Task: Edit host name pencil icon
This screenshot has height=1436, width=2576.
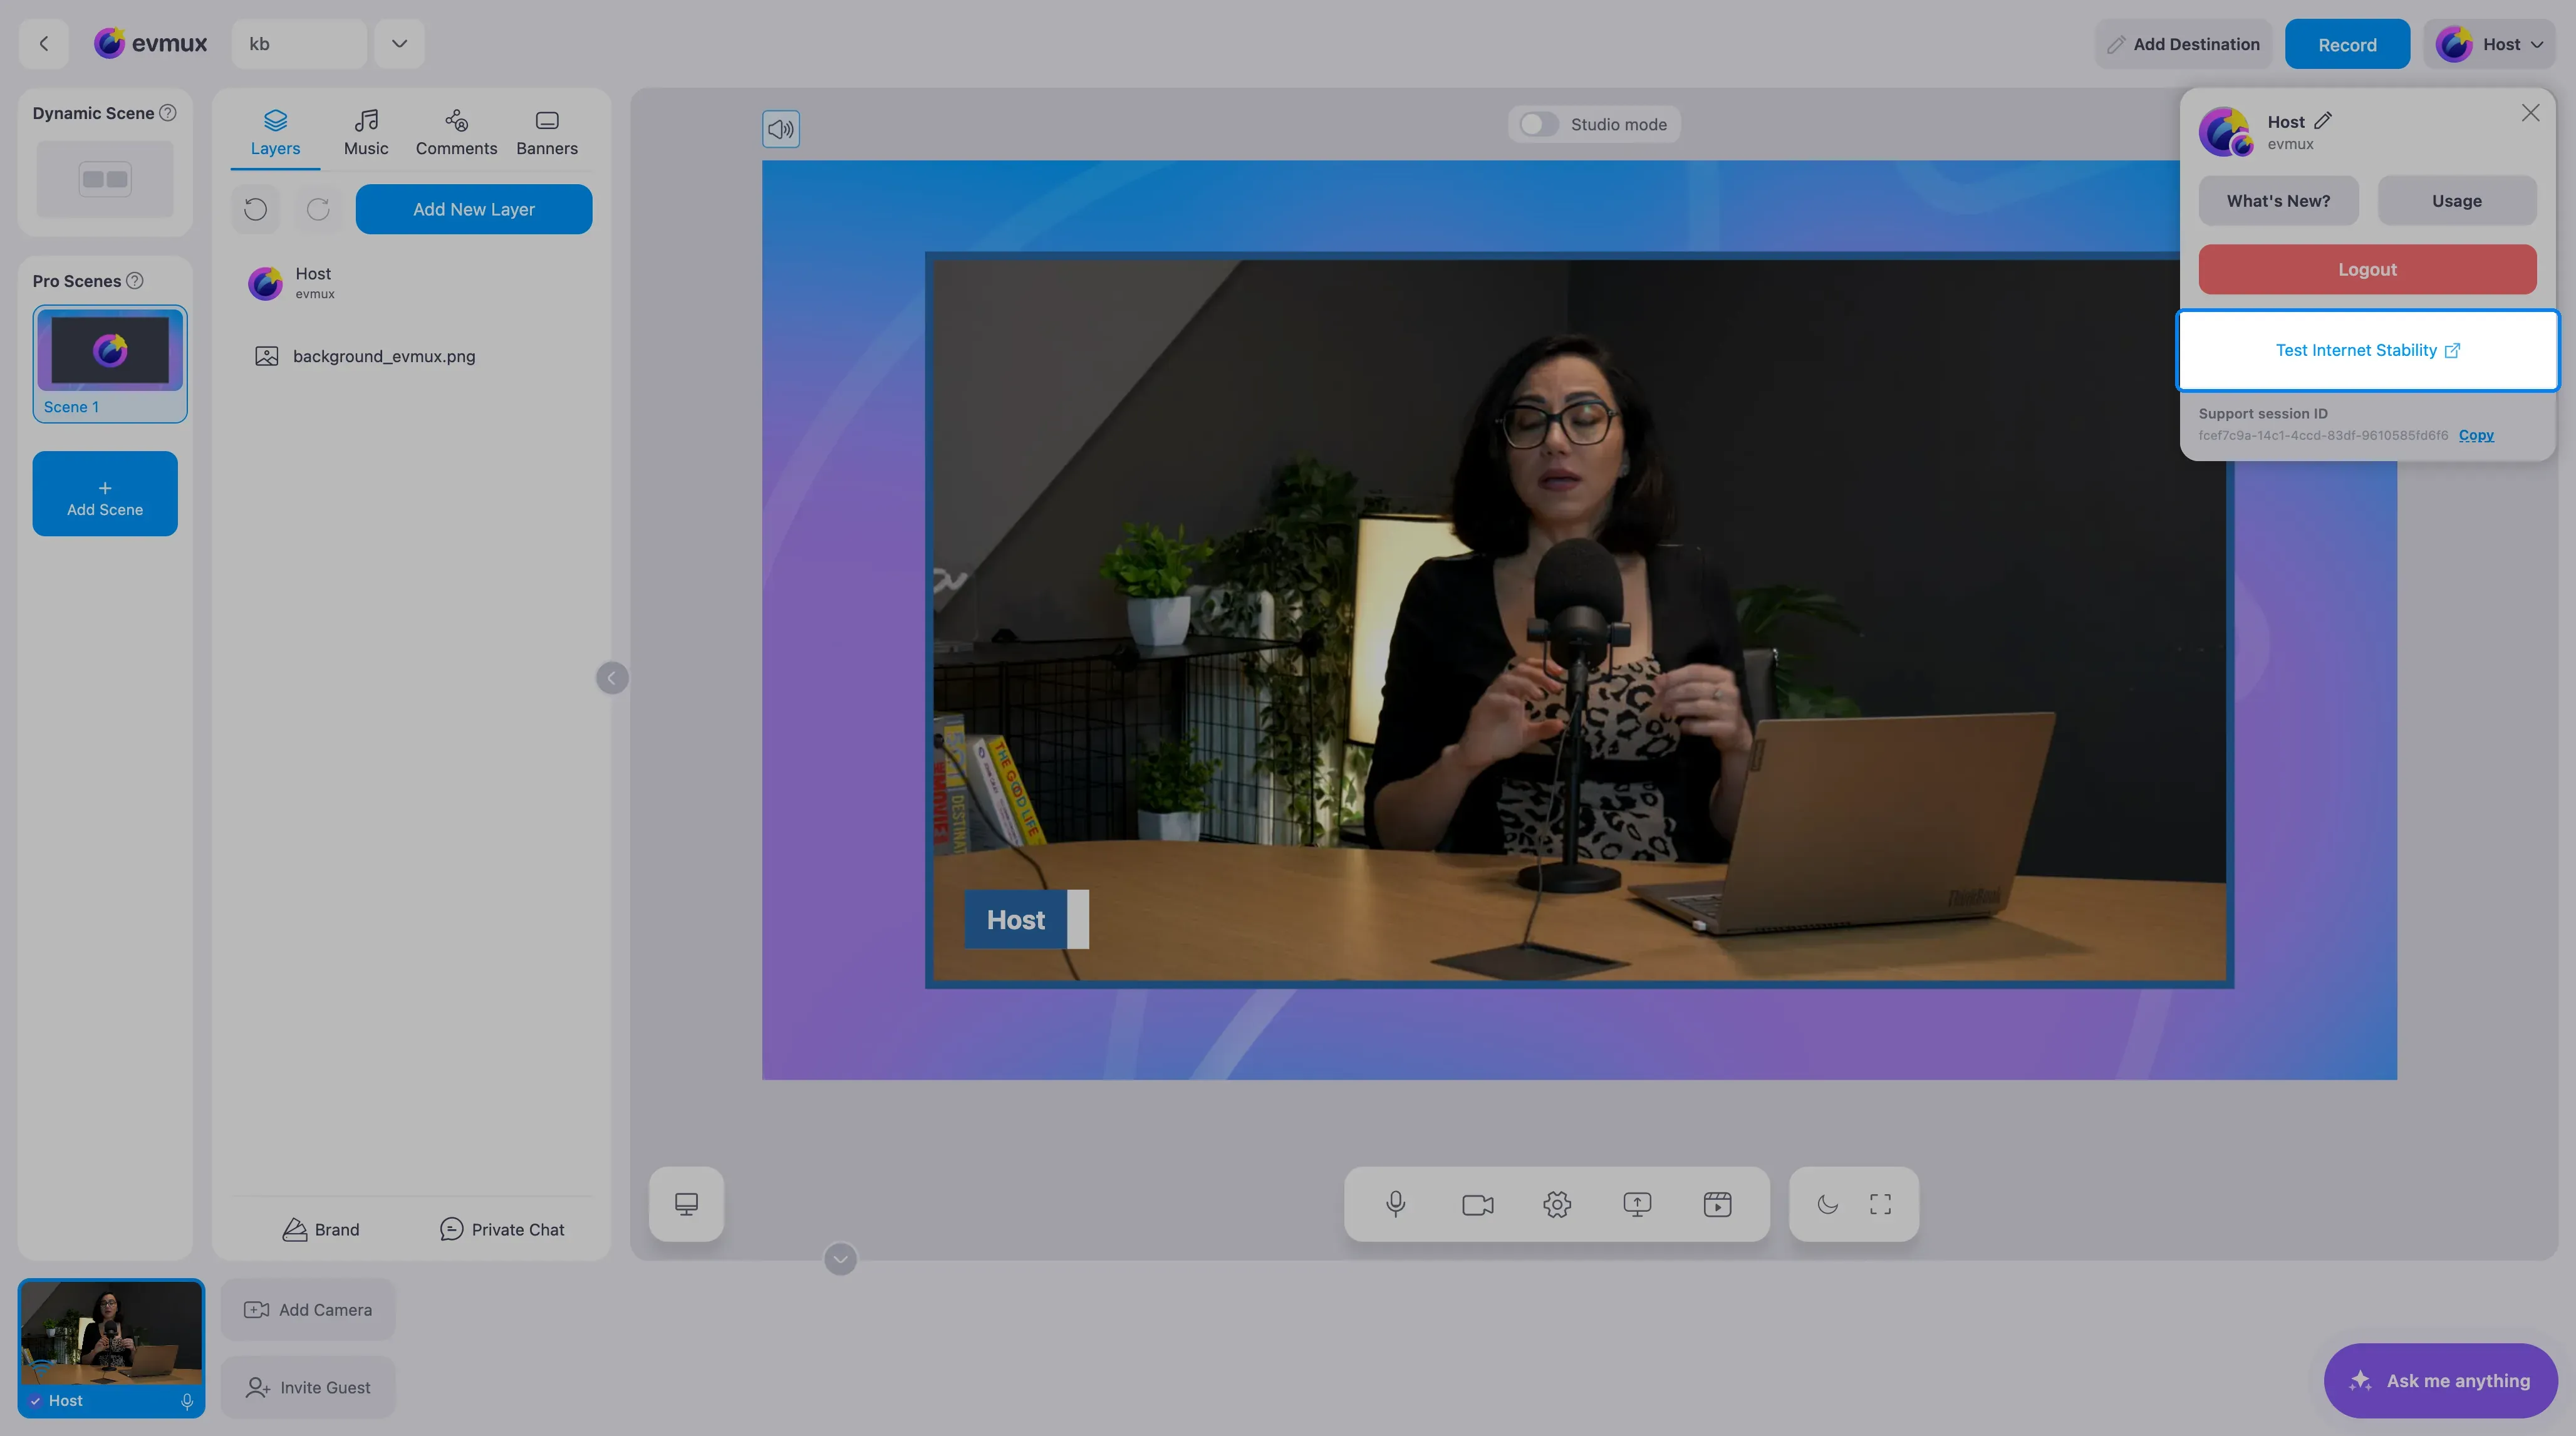Action: (2323, 121)
